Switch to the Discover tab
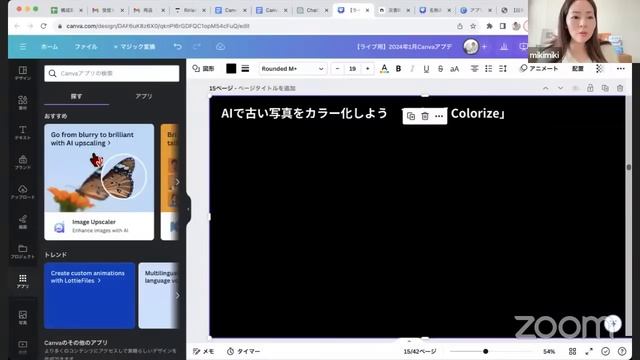Image resolution: width=640 pixels, height=360 pixels. click(x=76, y=96)
